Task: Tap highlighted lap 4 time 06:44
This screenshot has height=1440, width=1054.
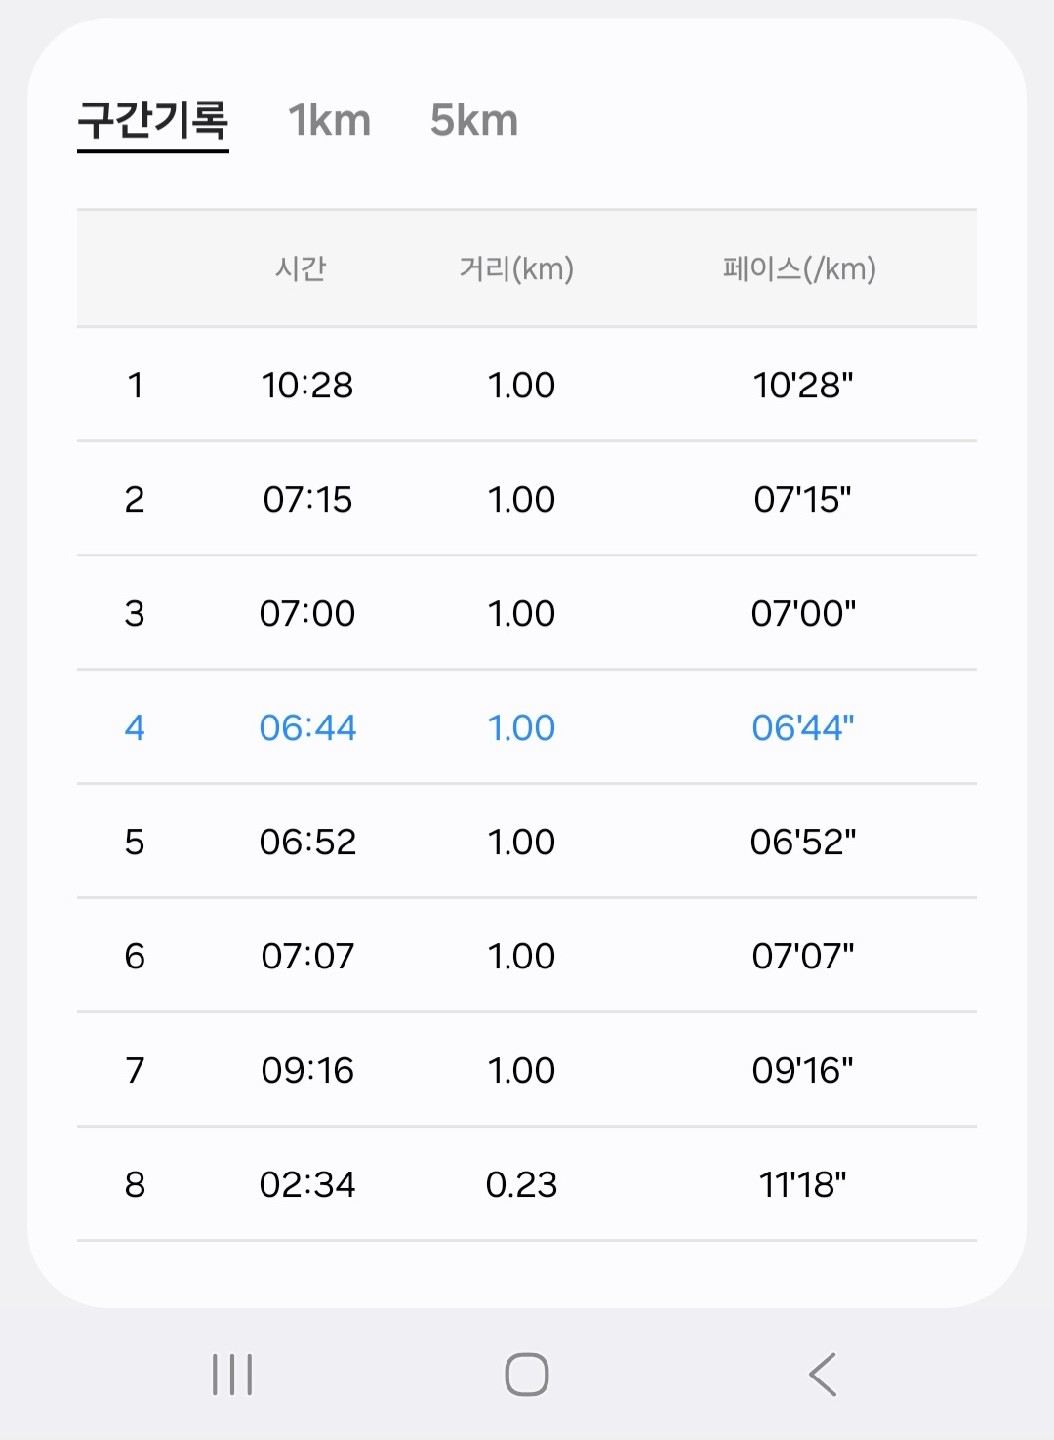Action: coord(307,728)
